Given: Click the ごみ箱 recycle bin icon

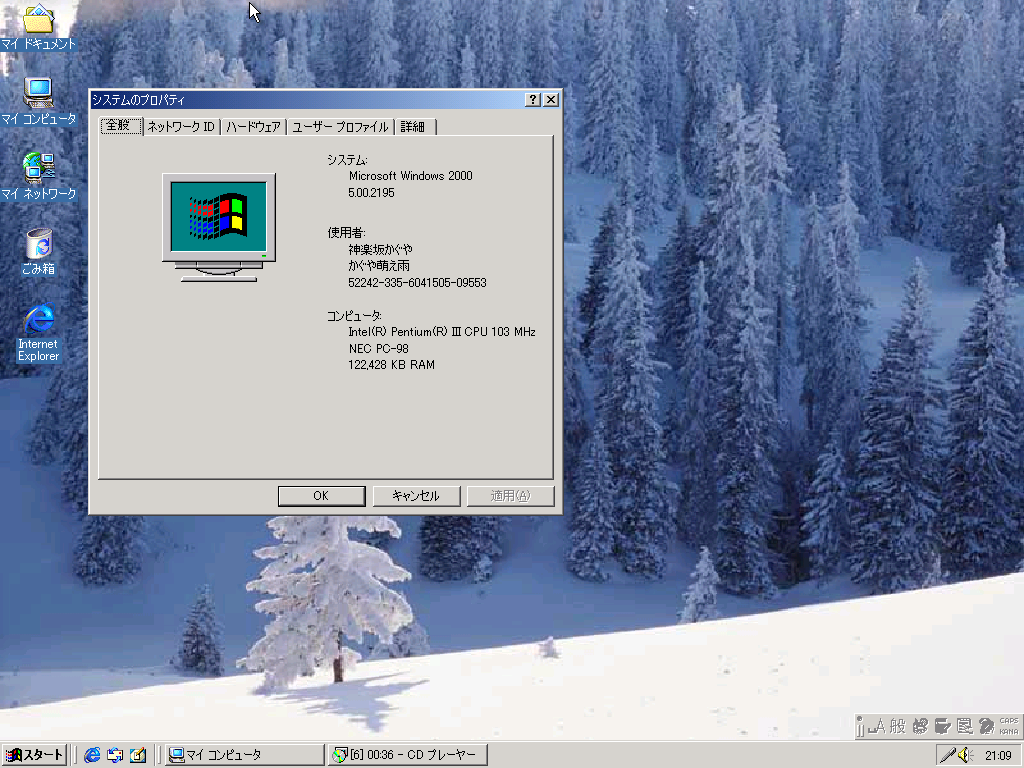Looking at the screenshot, I should [38, 244].
